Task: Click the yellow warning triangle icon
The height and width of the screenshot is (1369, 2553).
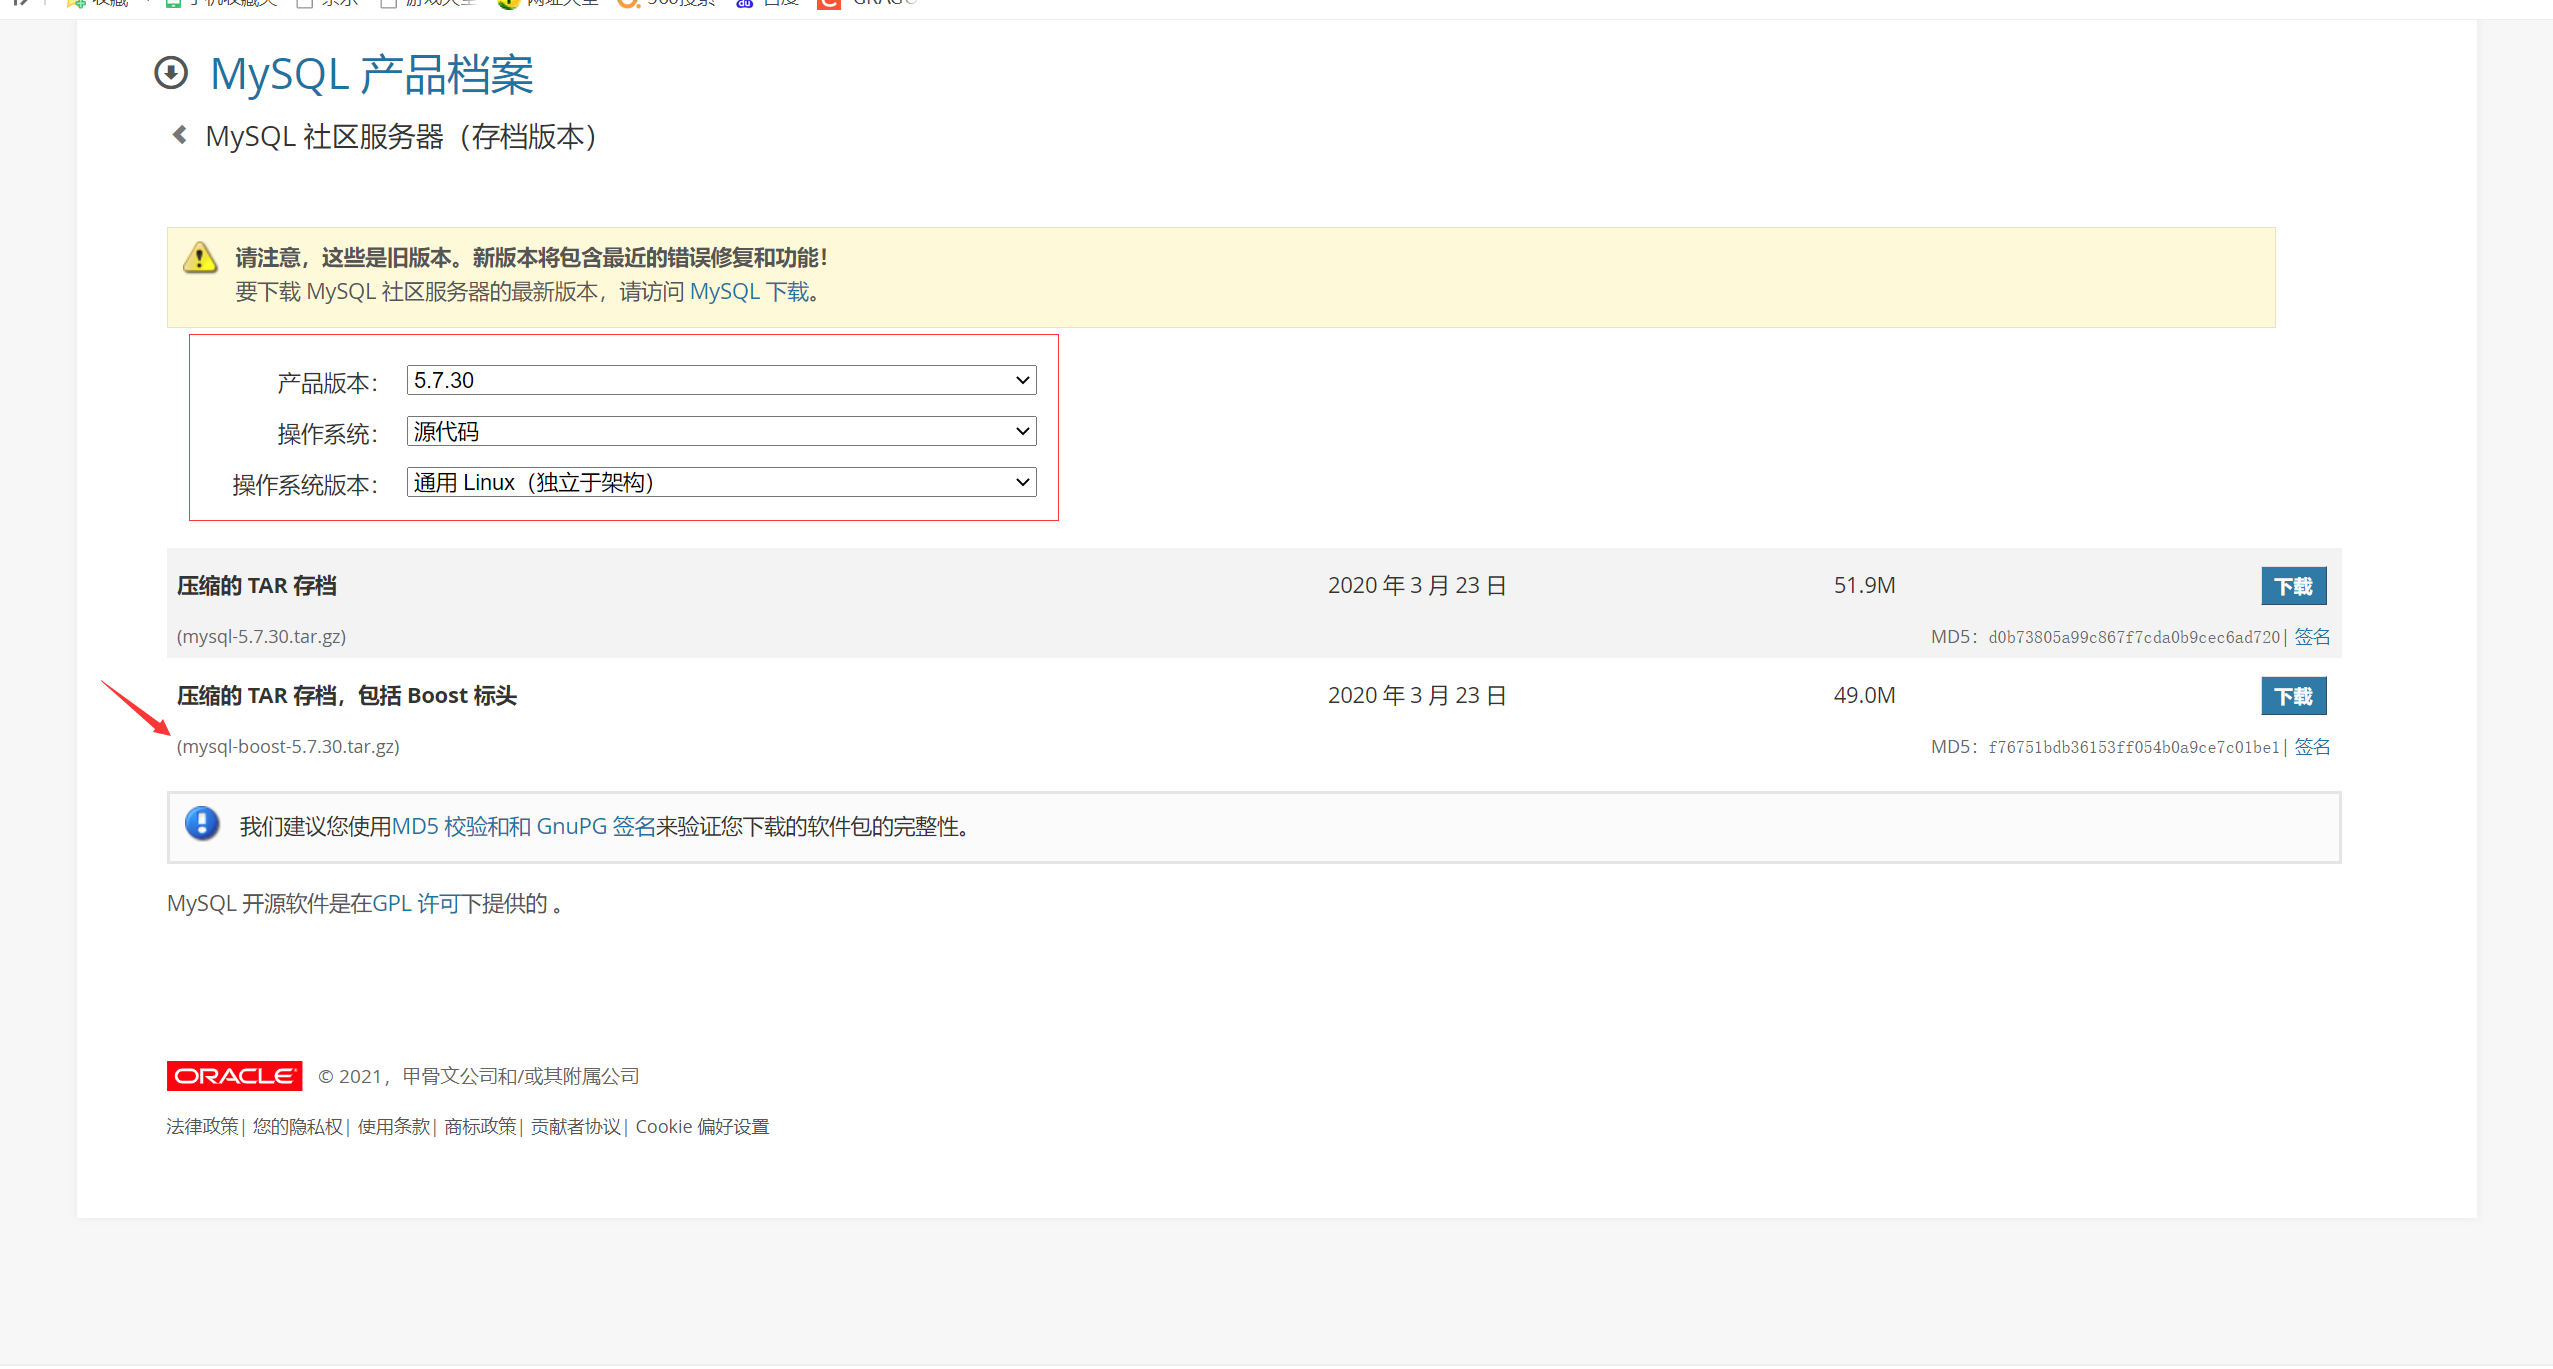Action: (x=200, y=258)
